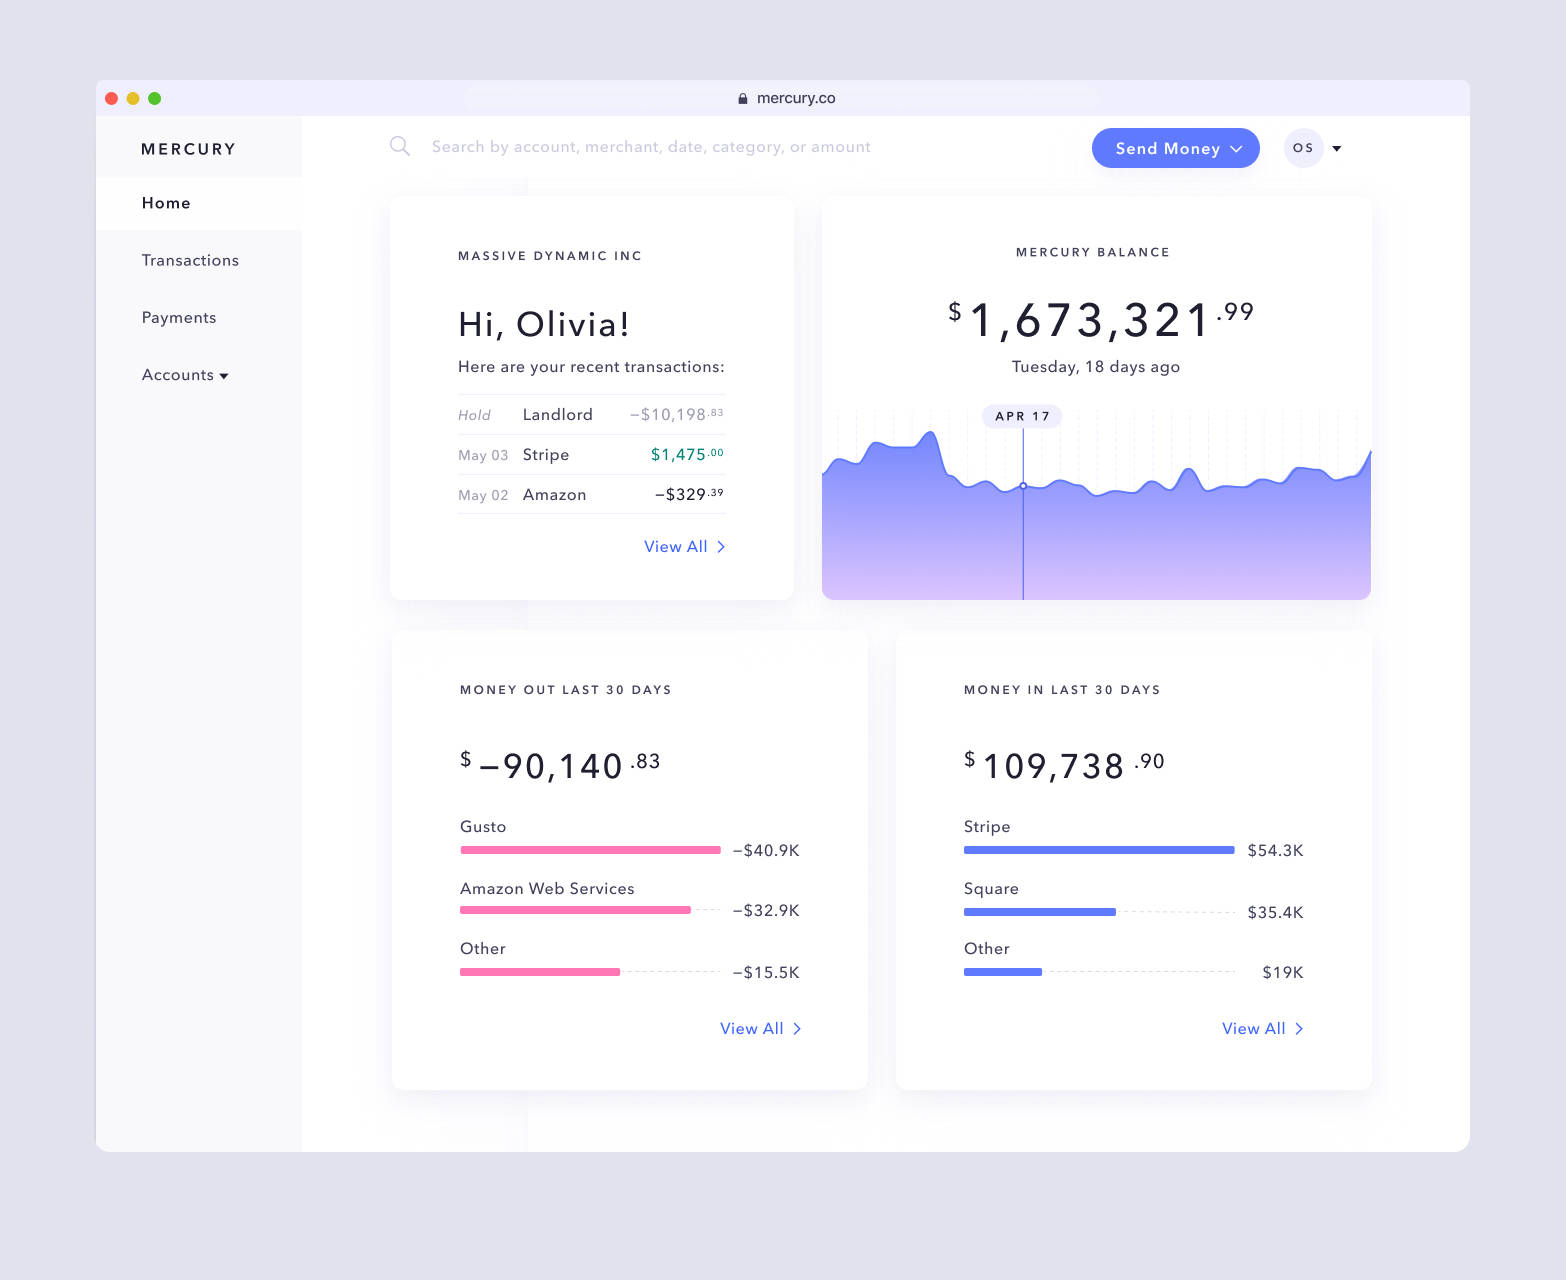1566x1280 pixels.
Task: Open the OS profile avatar menu
Action: pos(1303,148)
